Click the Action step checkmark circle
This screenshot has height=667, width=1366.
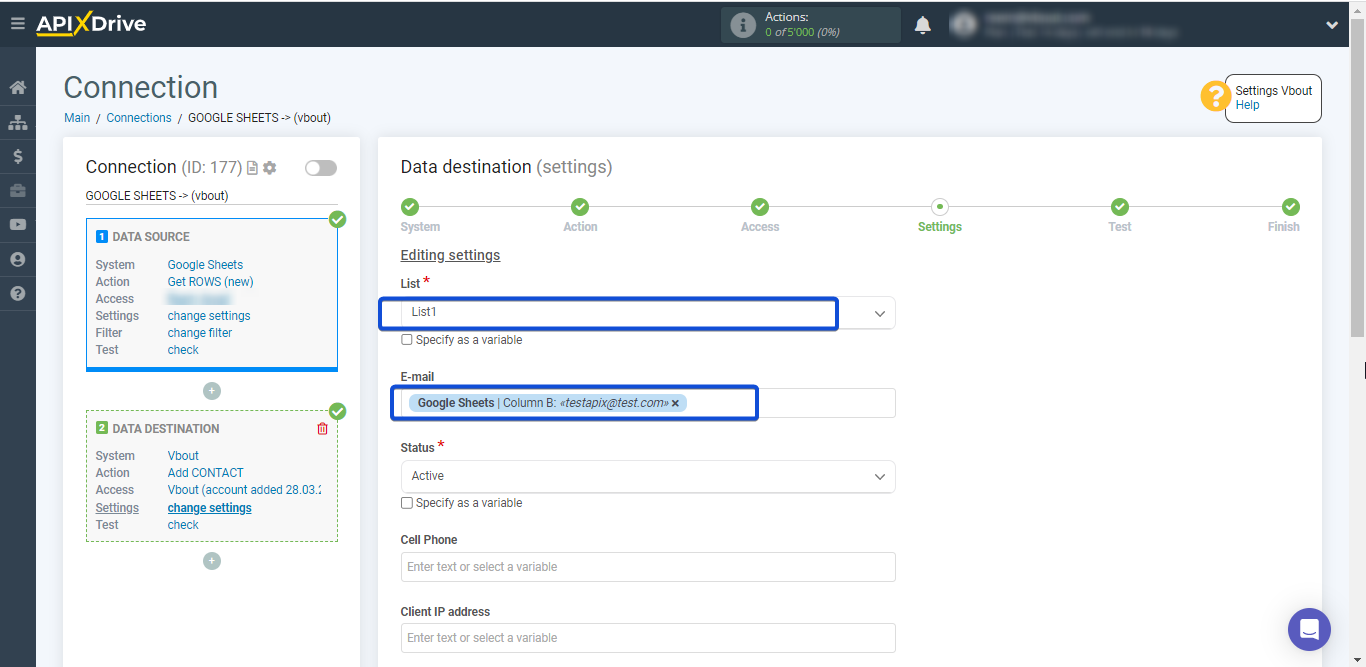580,207
